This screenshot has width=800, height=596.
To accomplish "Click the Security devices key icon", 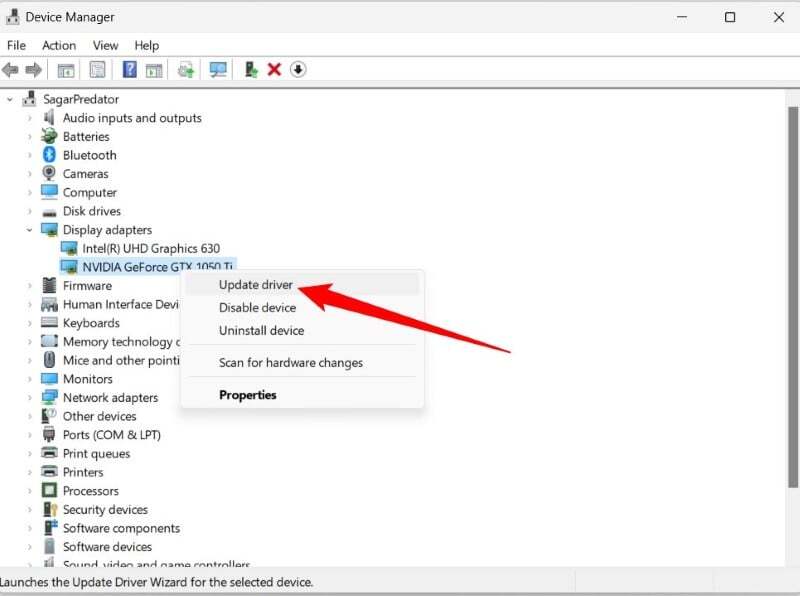I will point(50,509).
